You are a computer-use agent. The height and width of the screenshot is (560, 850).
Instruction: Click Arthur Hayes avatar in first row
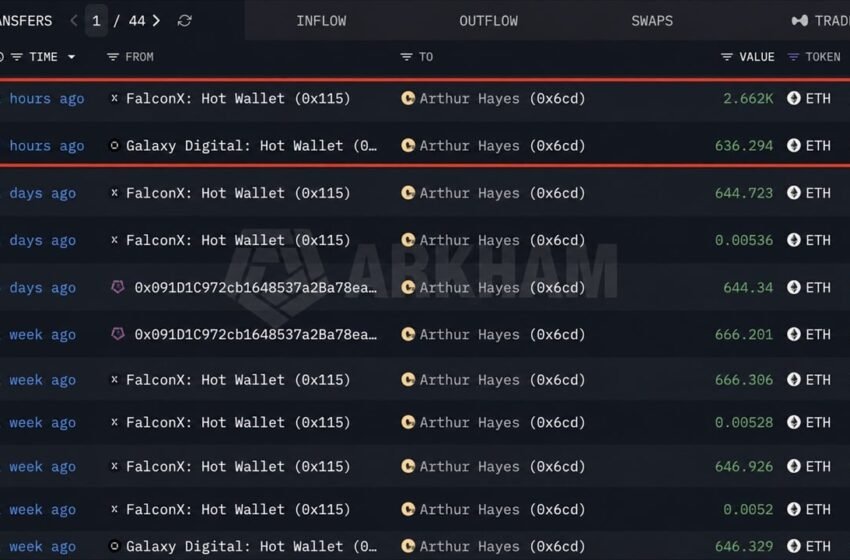408,98
